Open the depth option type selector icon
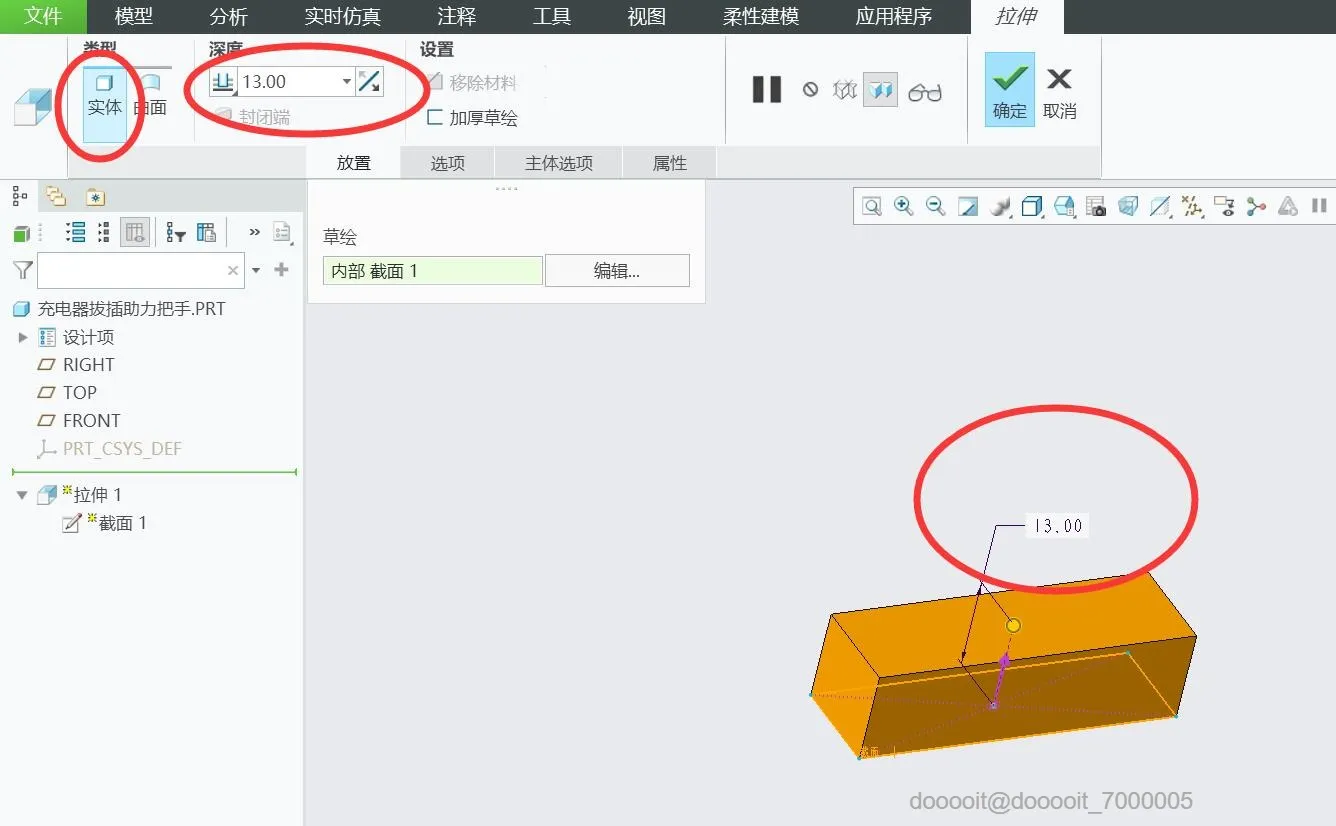This screenshot has height=826, width=1336. (223, 82)
